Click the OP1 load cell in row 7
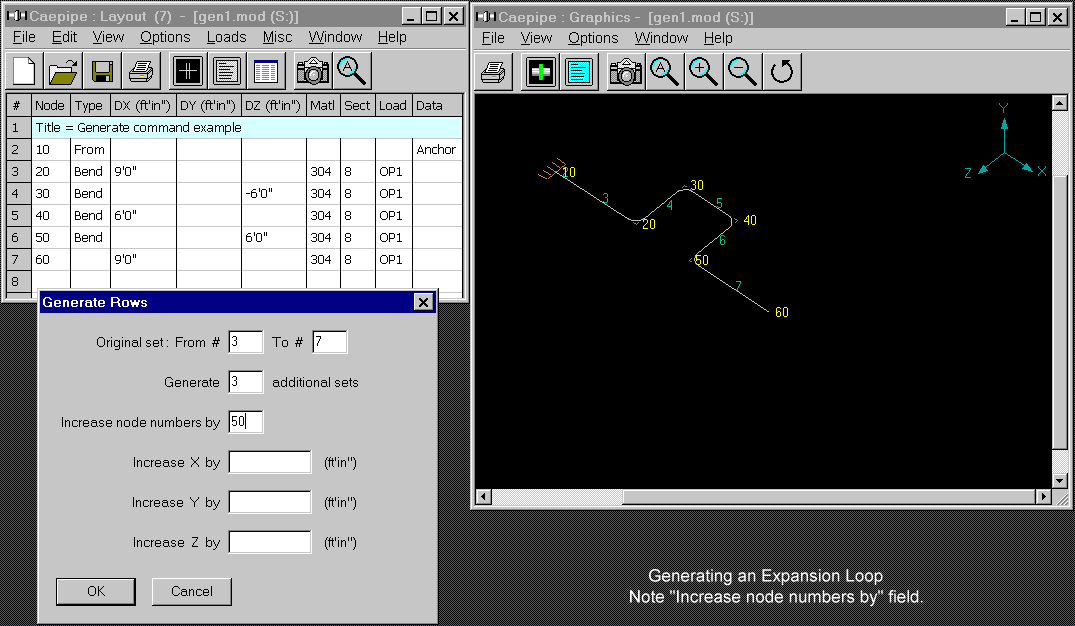Image resolution: width=1075 pixels, height=626 pixels. (x=393, y=259)
